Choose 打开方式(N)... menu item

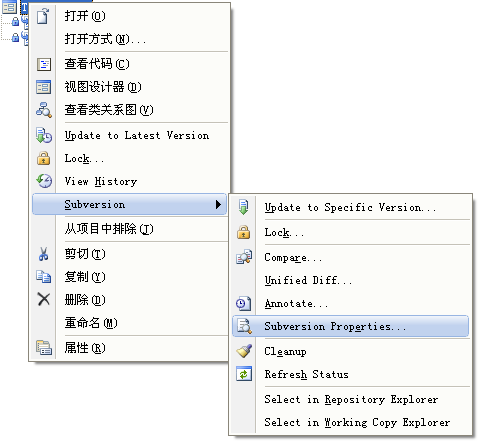tap(130, 39)
